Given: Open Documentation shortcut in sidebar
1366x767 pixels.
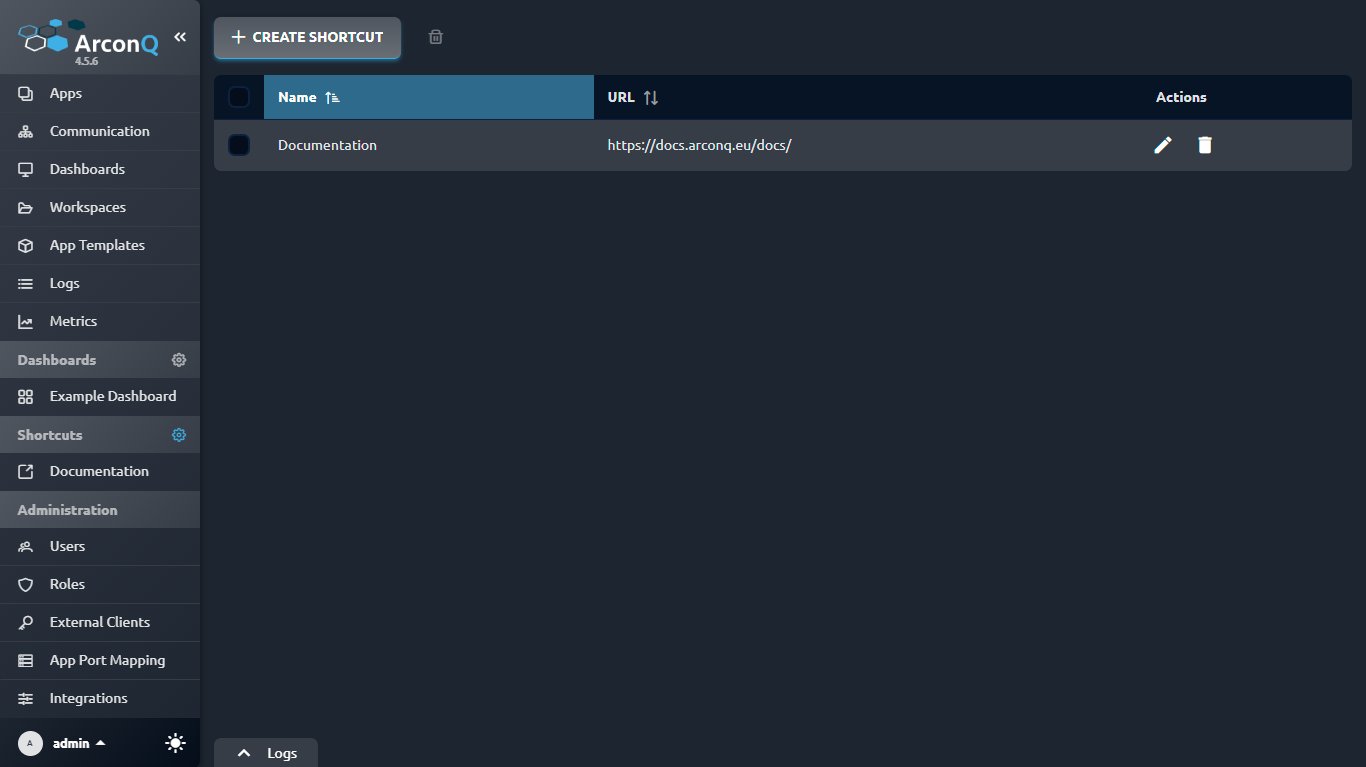Looking at the screenshot, I should click(x=100, y=471).
